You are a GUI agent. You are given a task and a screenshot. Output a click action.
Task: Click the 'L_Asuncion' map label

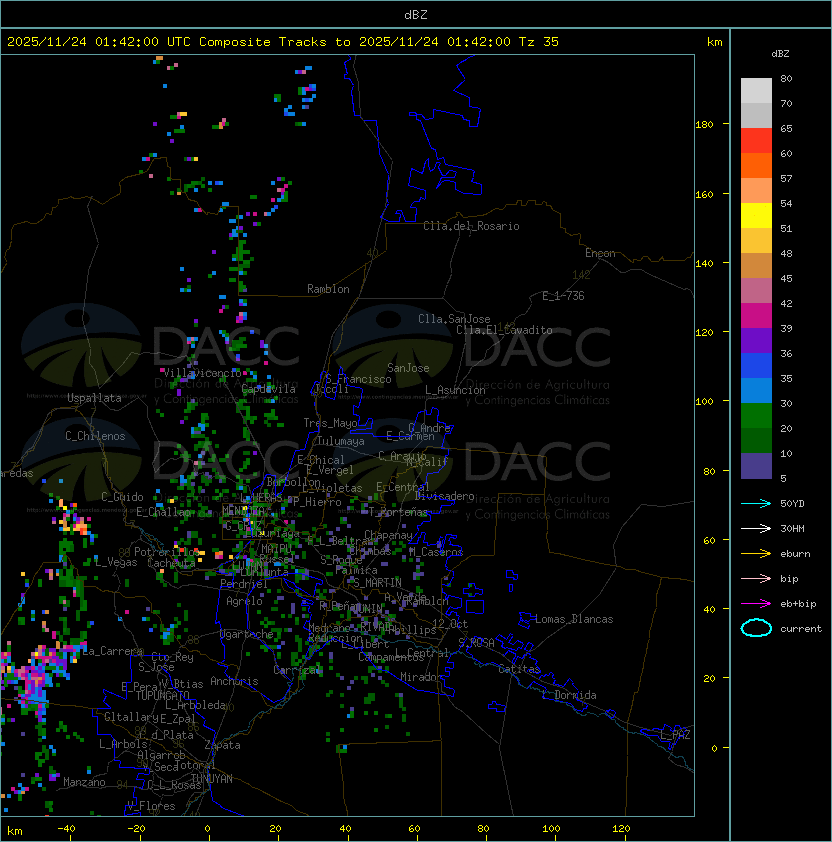pyautogui.click(x=455, y=390)
